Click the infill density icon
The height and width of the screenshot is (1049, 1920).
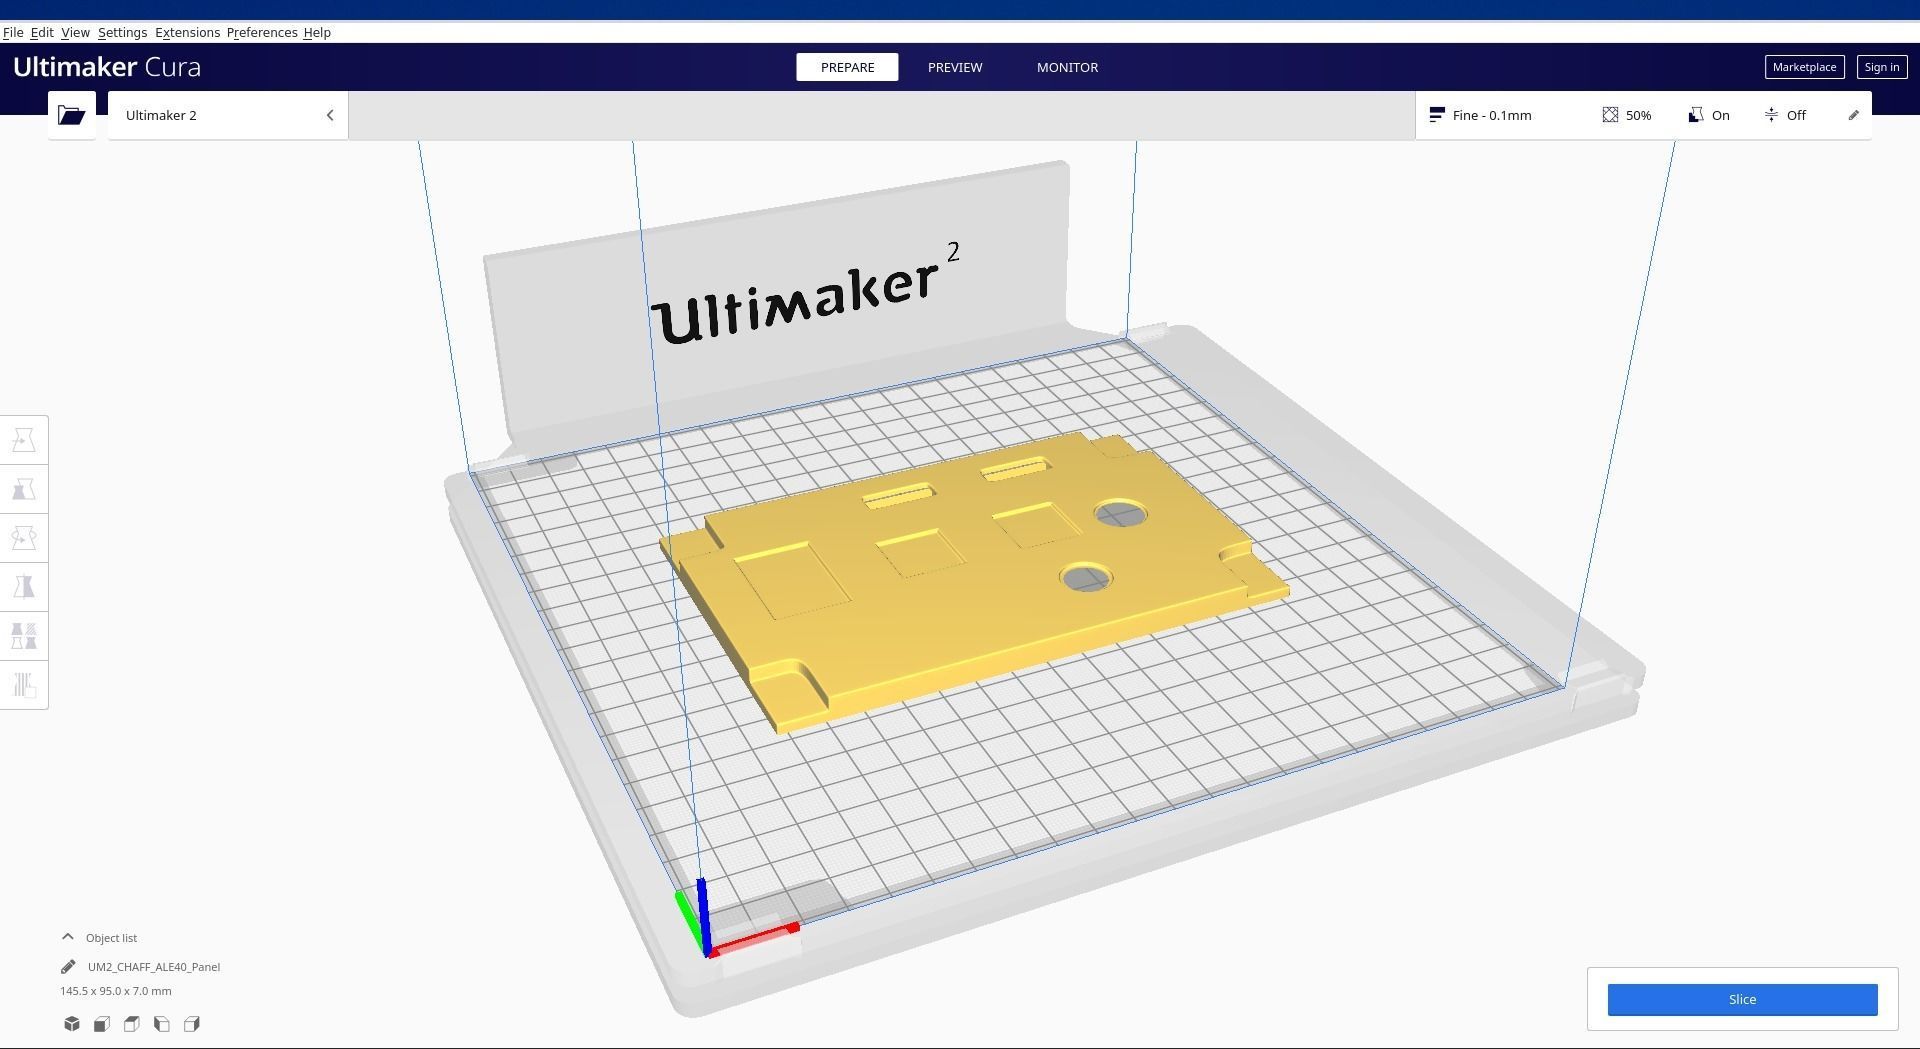pyautogui.click(x=1610, y=115)
